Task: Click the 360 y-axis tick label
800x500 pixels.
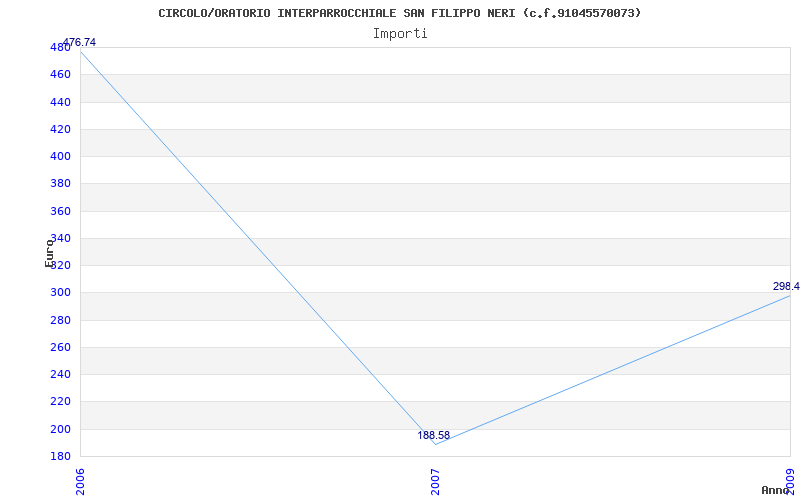Action: click(x=60, y=211)
